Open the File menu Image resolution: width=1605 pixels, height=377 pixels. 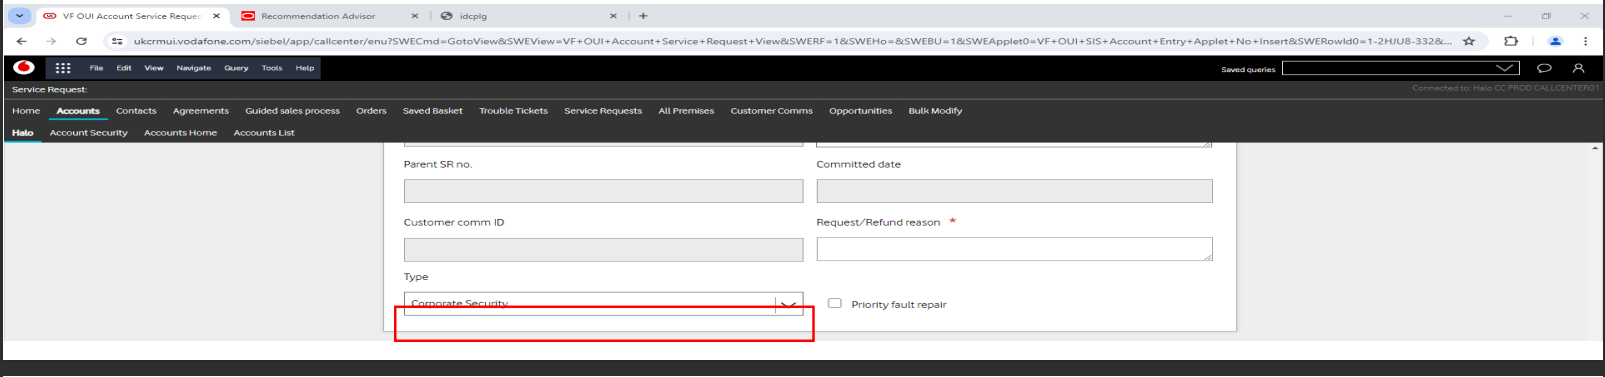(96, 68)
